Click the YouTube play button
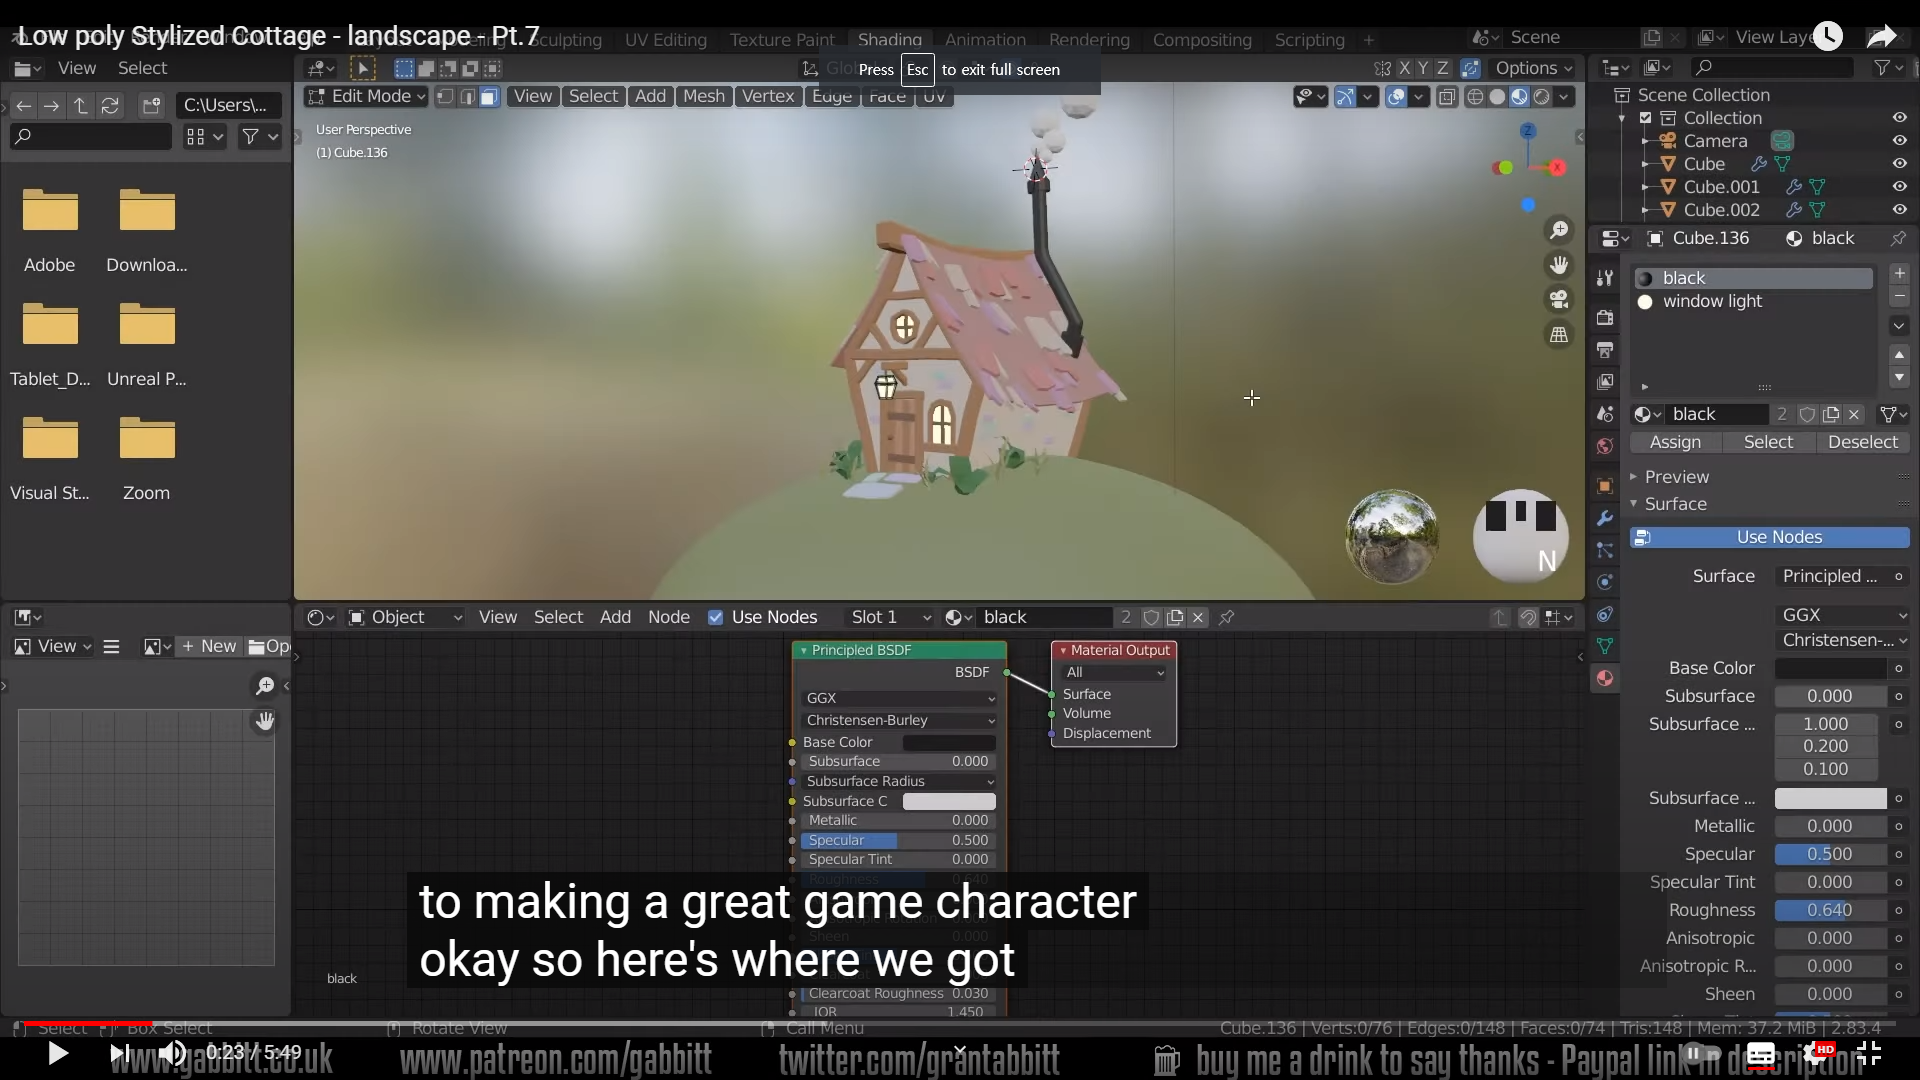Screen dimensions: 1920x1080 pyautogui.click(x=58, y=1053)
